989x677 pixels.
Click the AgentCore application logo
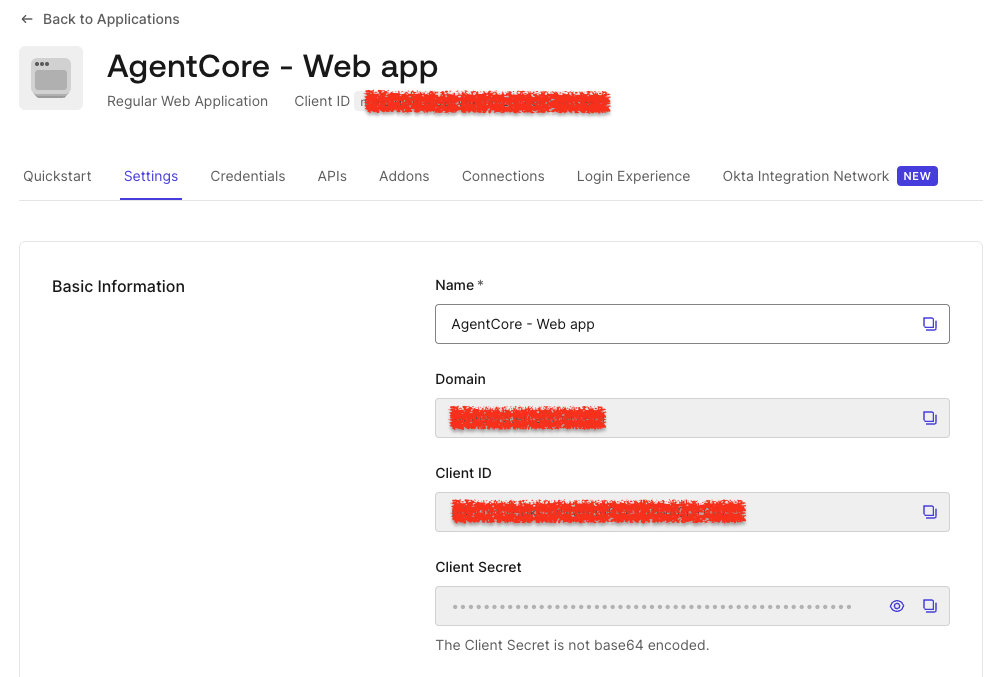pos(50,77)
